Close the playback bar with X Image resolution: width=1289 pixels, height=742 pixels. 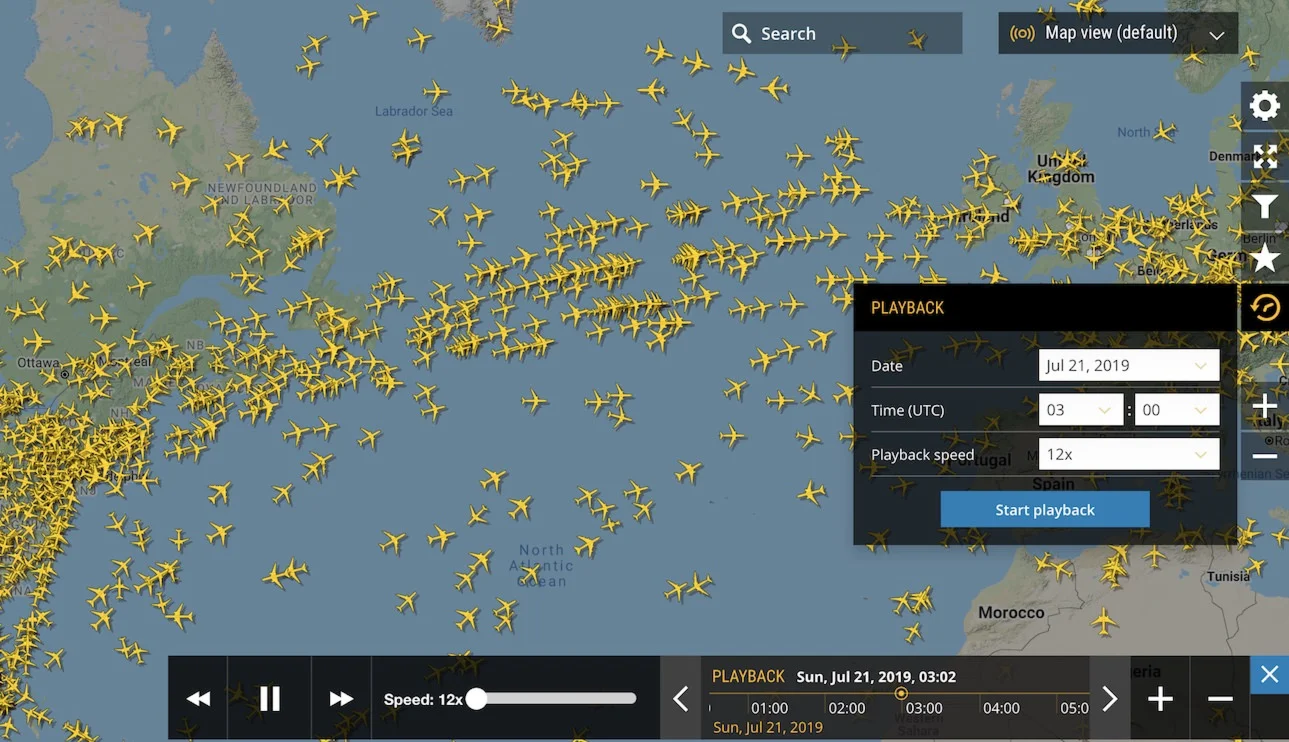point(1270,675)
